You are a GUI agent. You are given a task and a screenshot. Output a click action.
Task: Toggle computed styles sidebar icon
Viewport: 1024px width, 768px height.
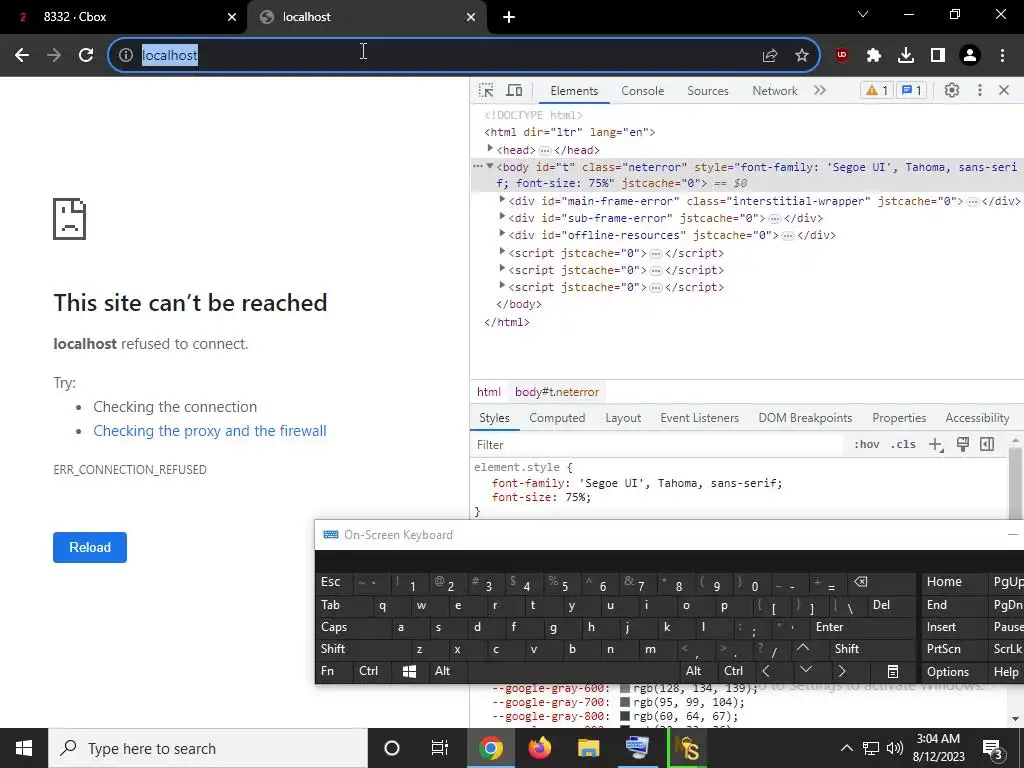(987, 445)
